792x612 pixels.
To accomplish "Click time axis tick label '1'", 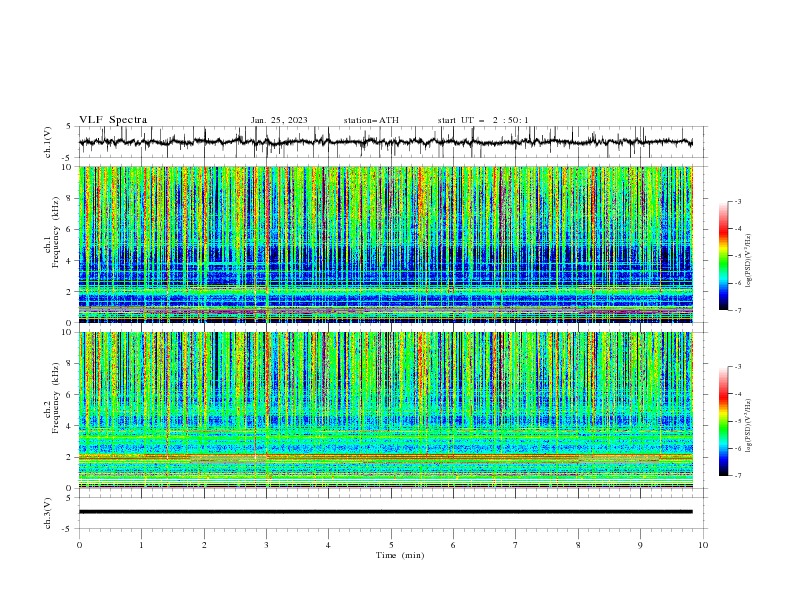I will pyautogui.click(x=141, y=545).
